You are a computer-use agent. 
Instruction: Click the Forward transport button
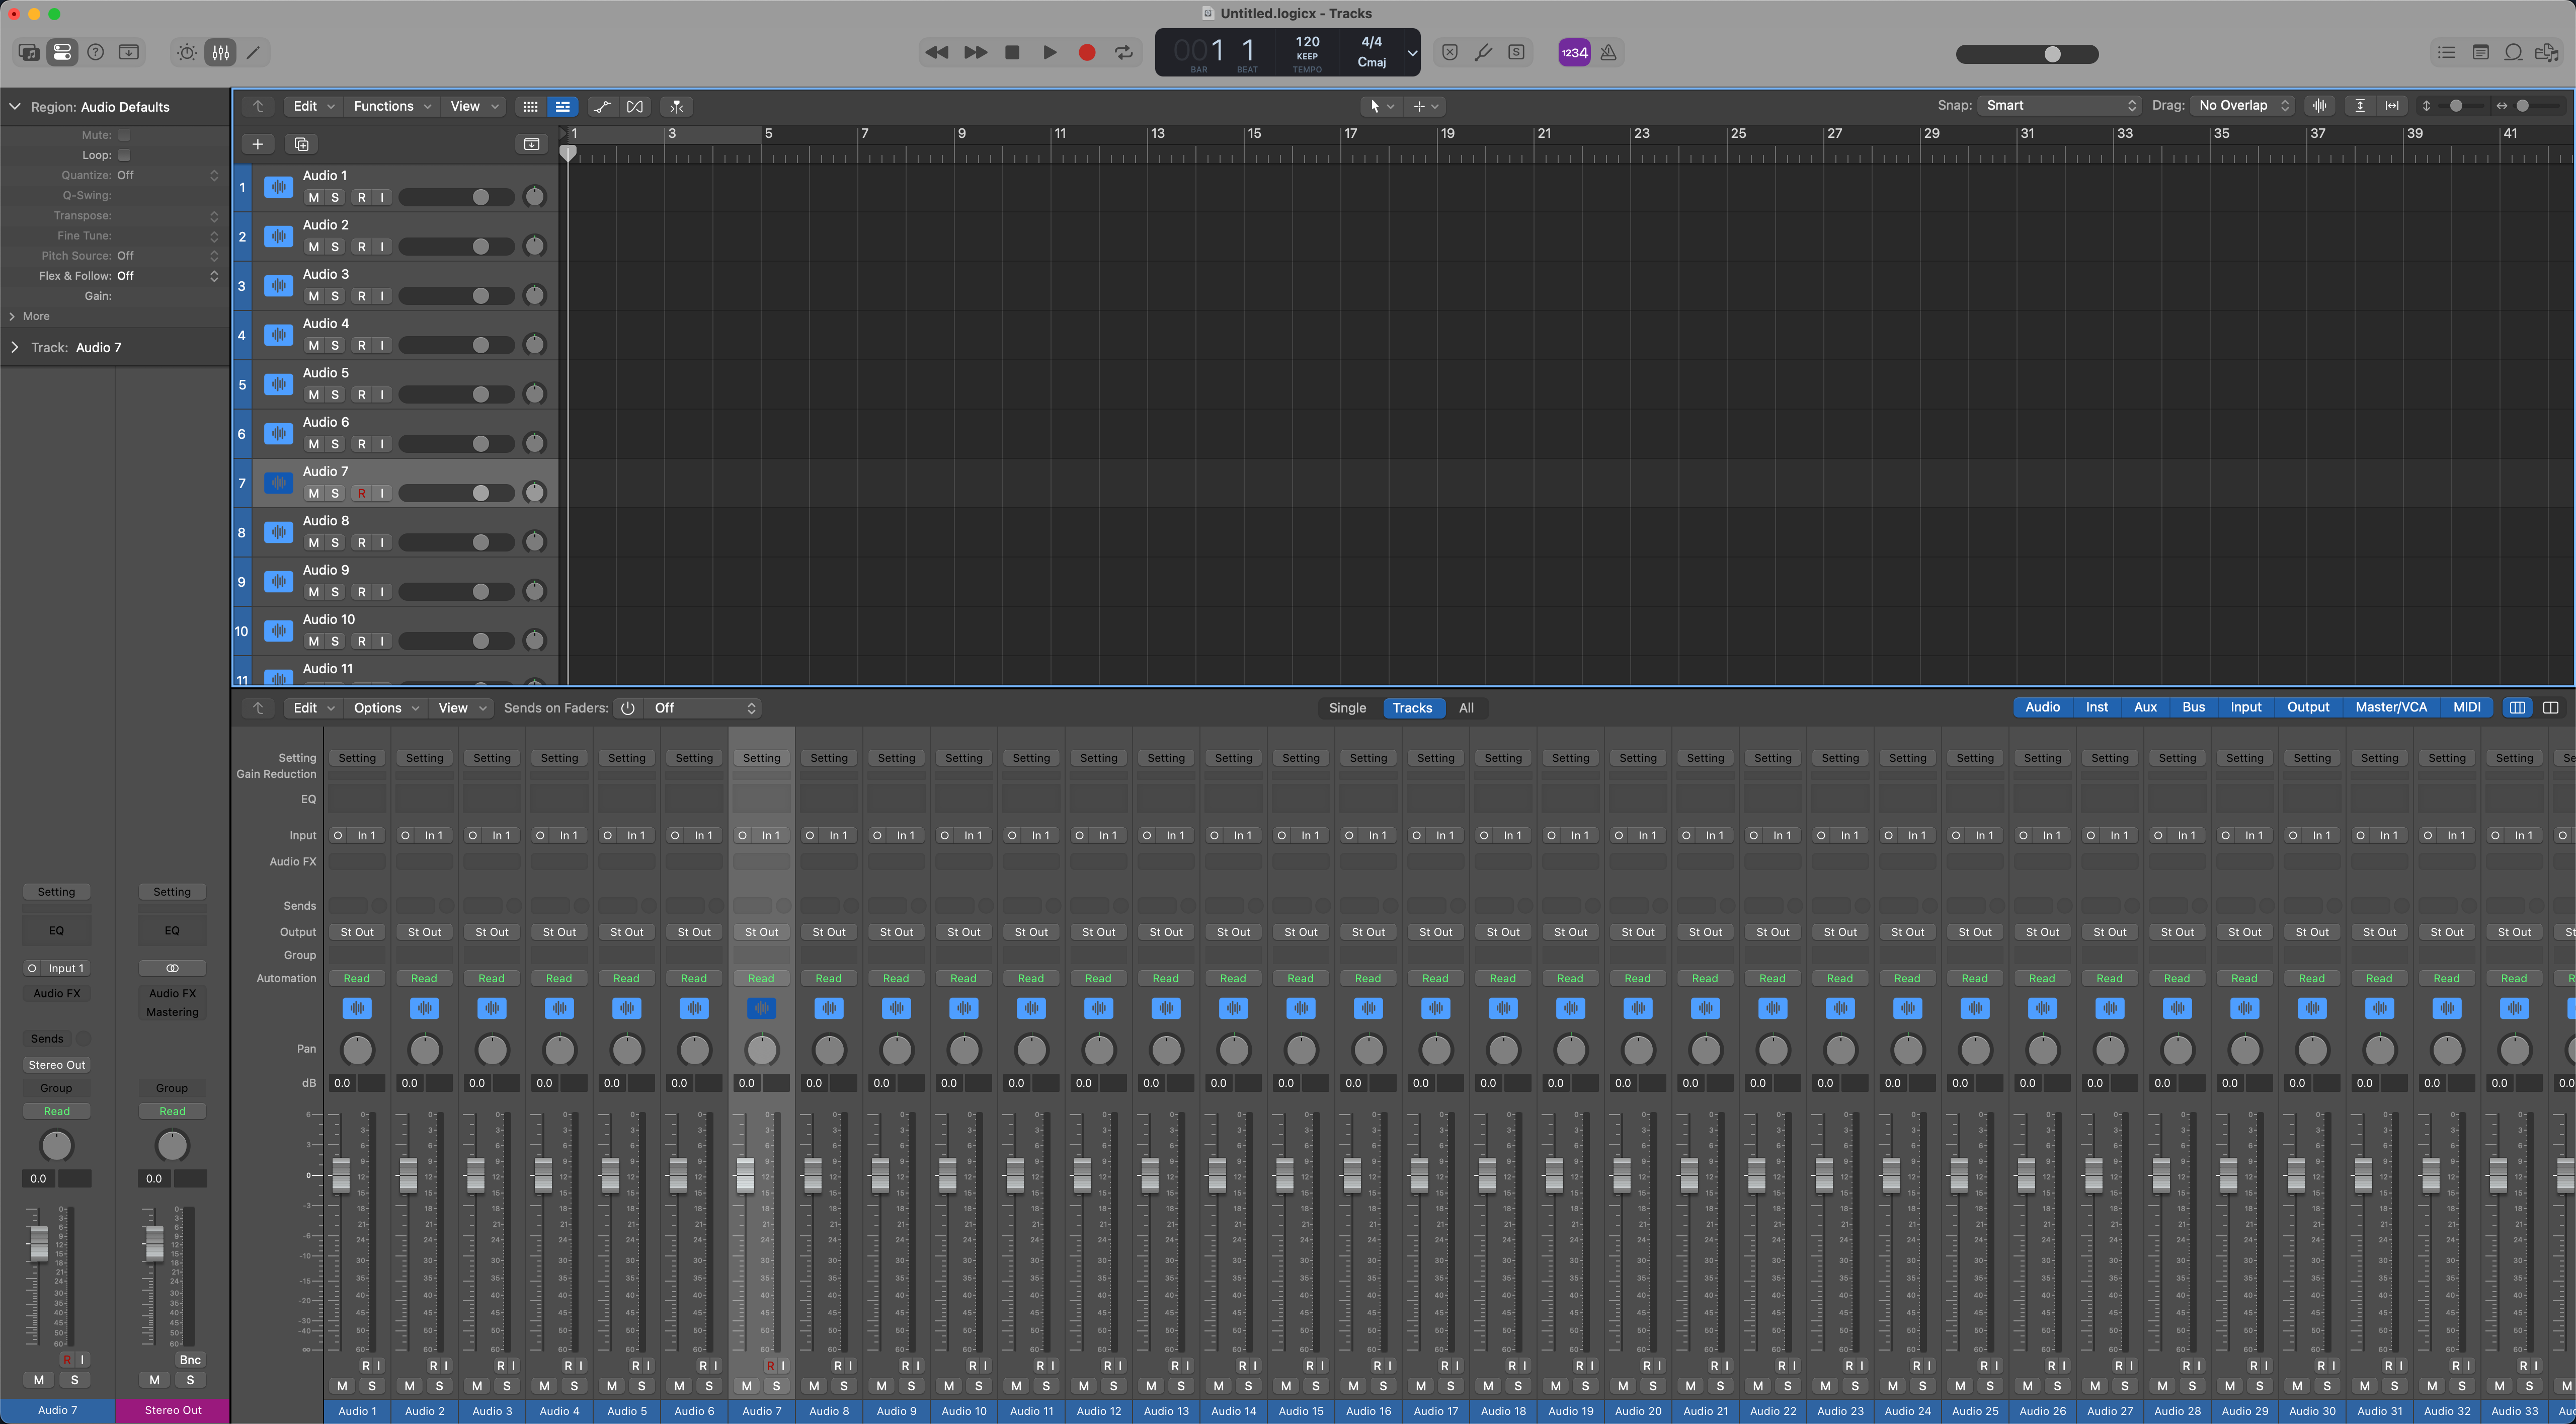pos(975,52)
